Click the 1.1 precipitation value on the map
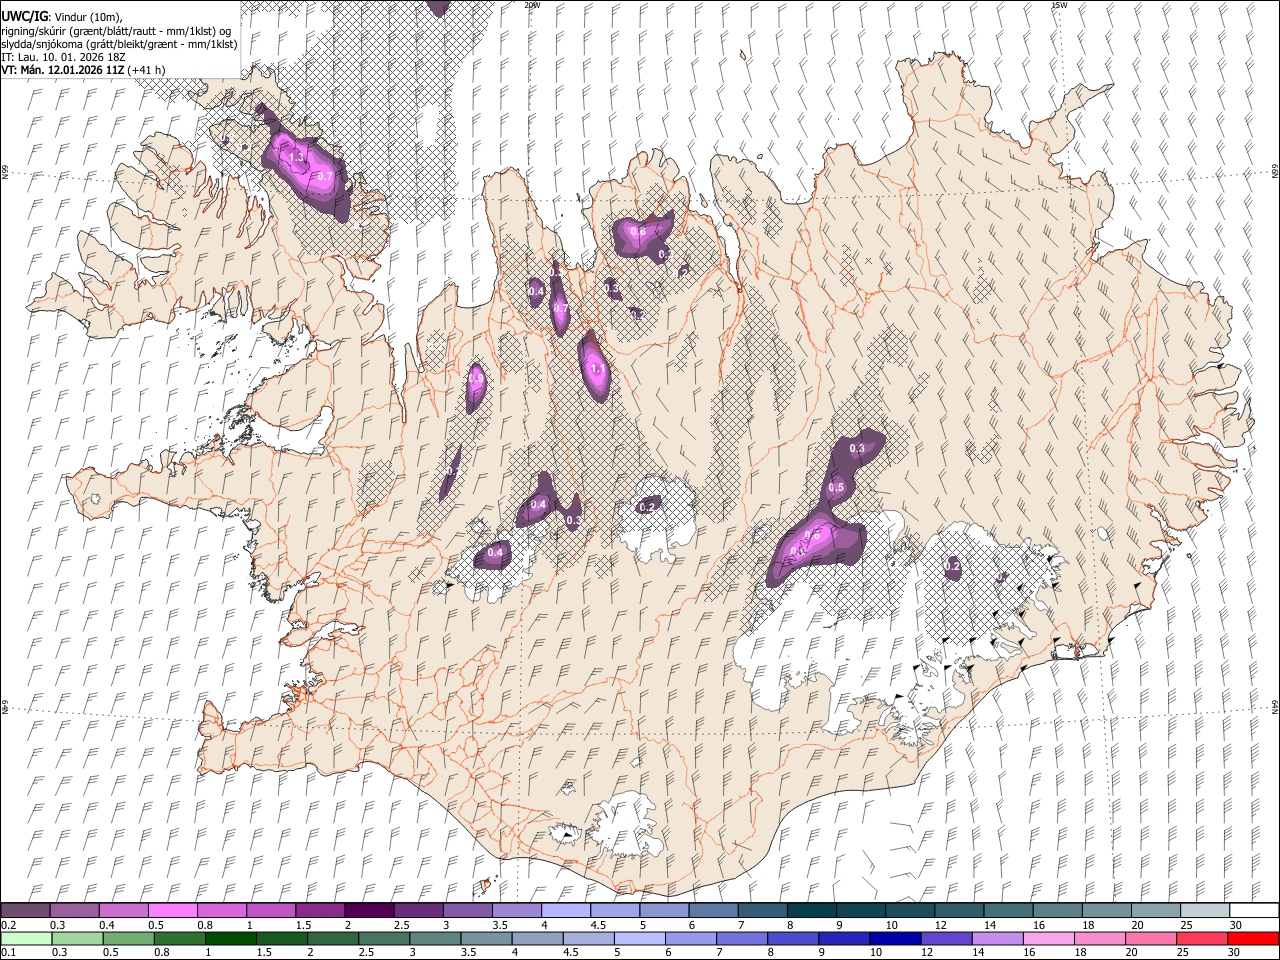The width and height of the screenshot is (1280, 960). pos(598,369)
